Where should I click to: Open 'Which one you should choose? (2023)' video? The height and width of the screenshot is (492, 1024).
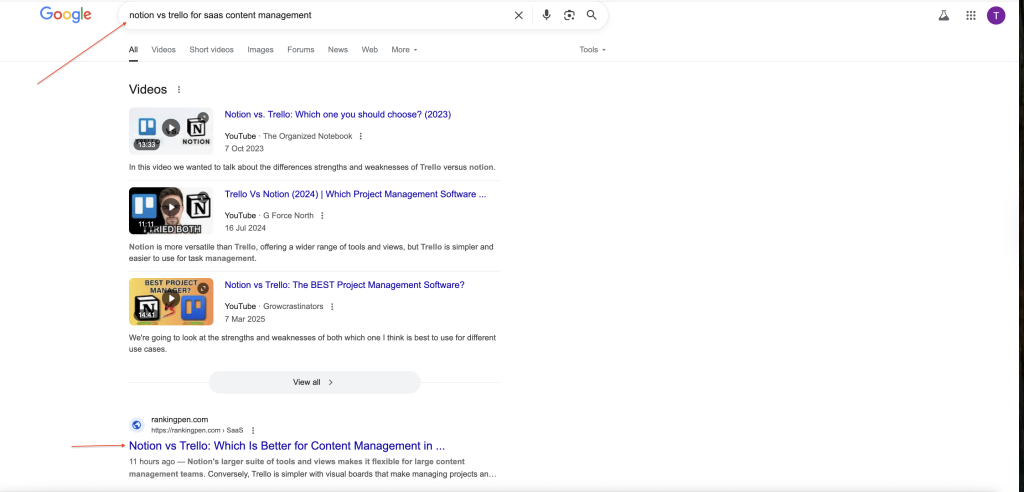[338, 114]
